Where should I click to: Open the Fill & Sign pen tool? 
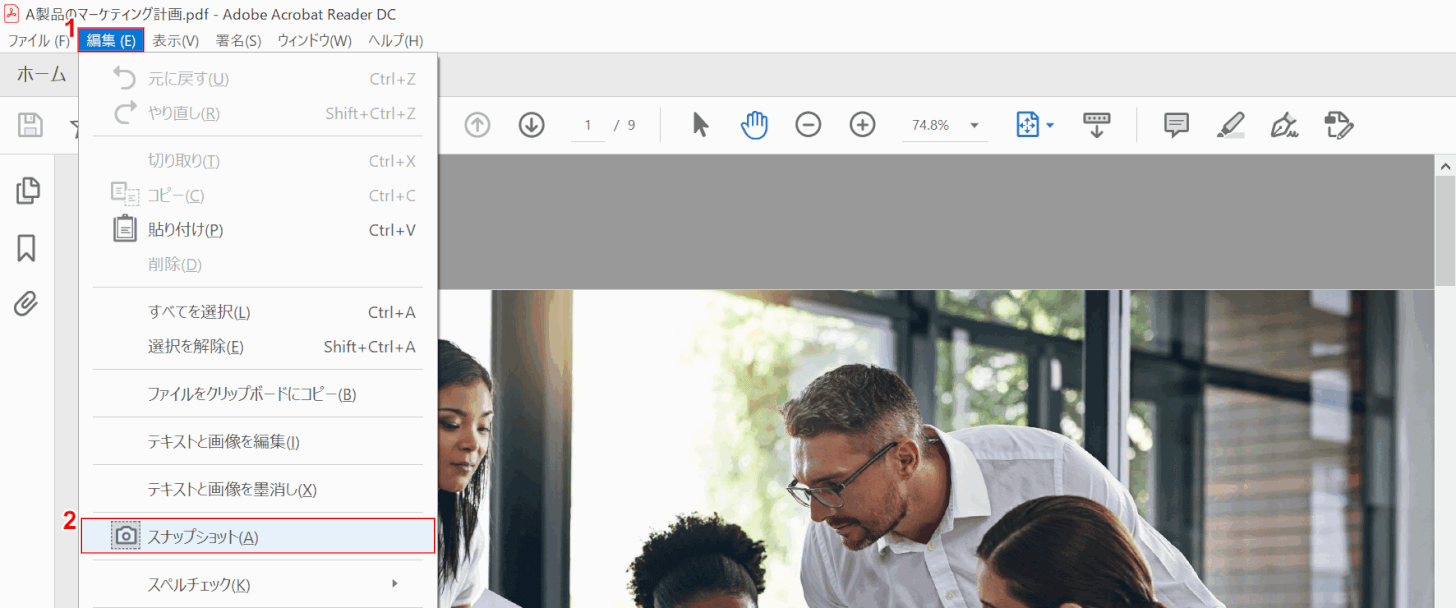click(1283, 125)
